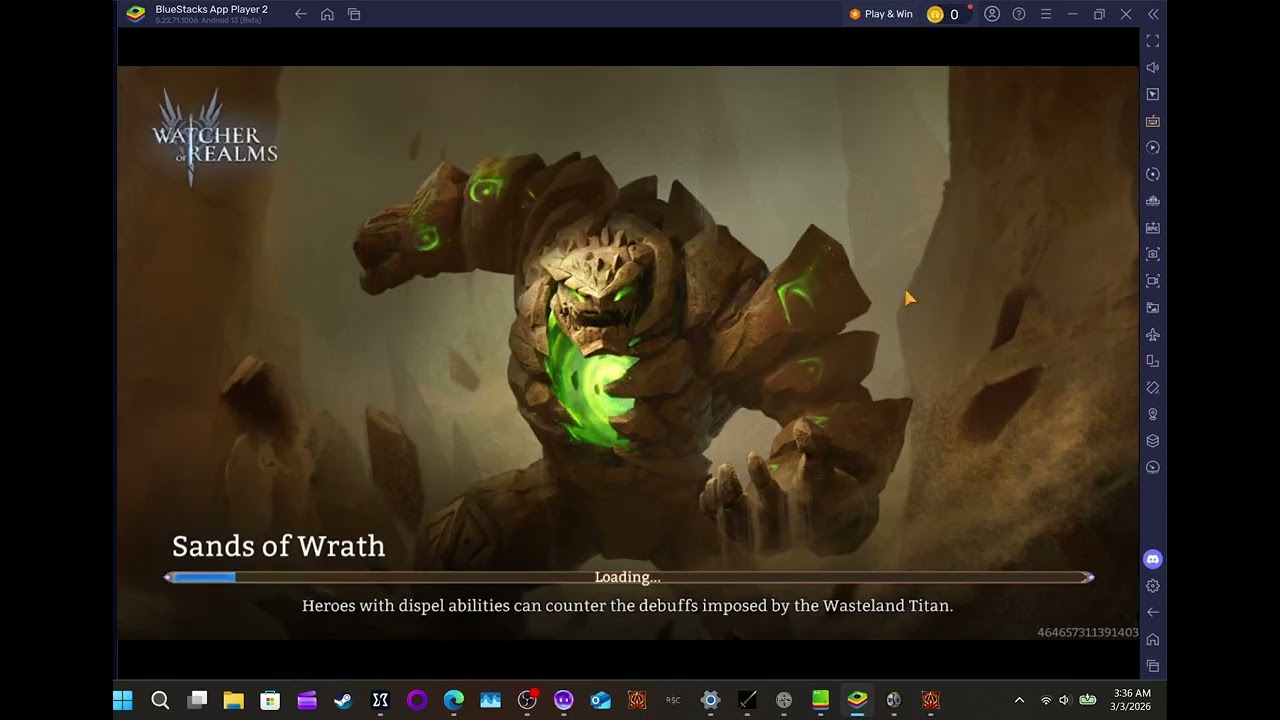This screenshot has width=1280, height=720.
Task: Click the Android back arrow in the sidebar
Action: (1153, 612)
